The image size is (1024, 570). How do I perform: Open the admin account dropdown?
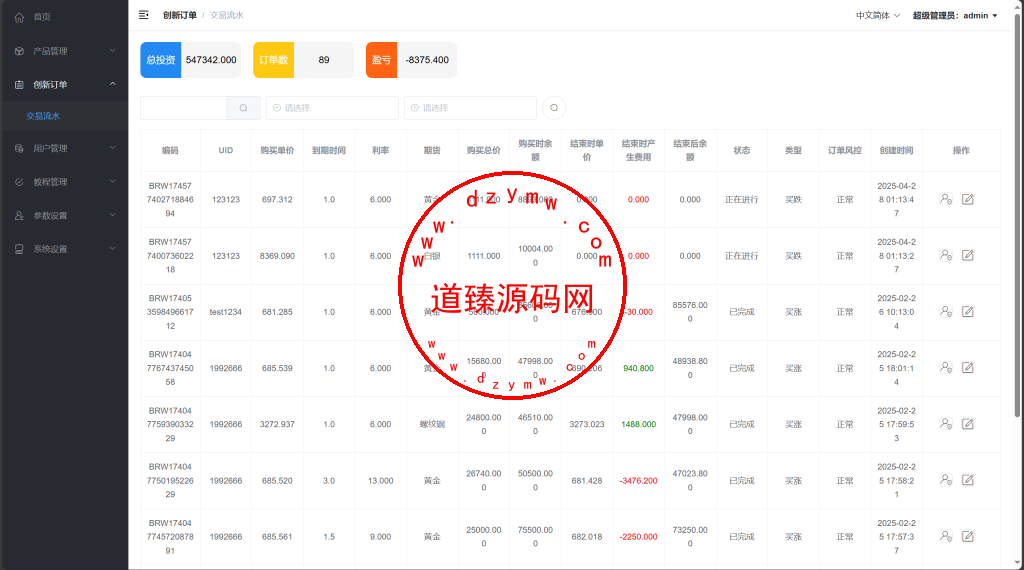(955, 16)
